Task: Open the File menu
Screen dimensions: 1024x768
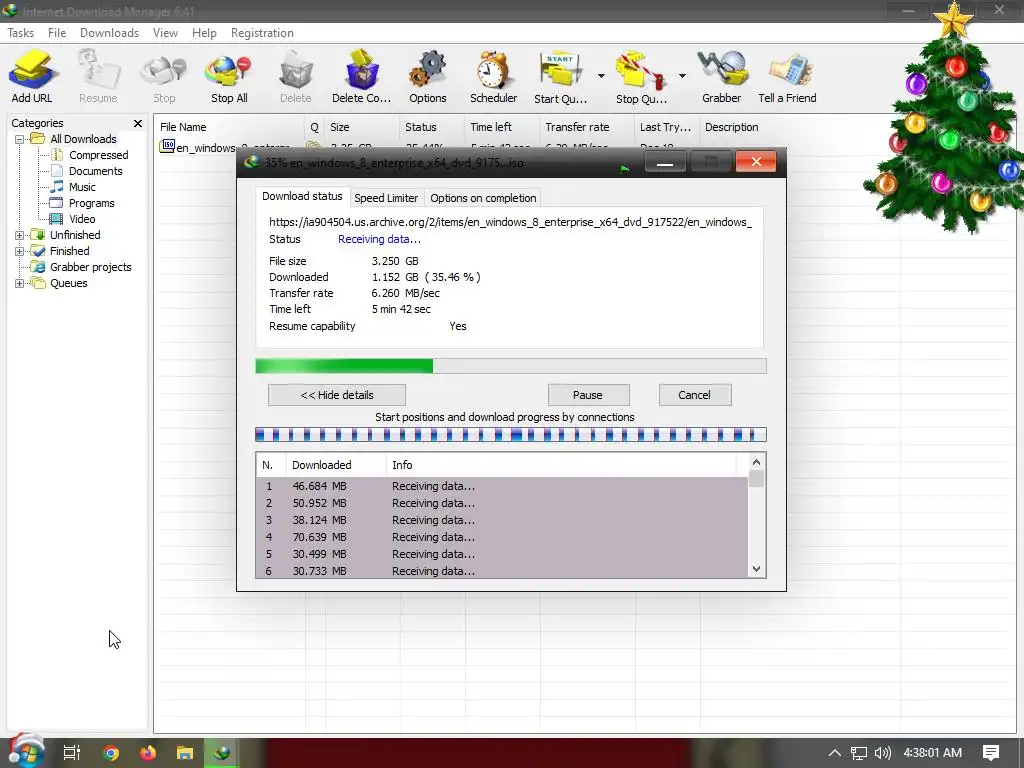Action: pos(57,33)
